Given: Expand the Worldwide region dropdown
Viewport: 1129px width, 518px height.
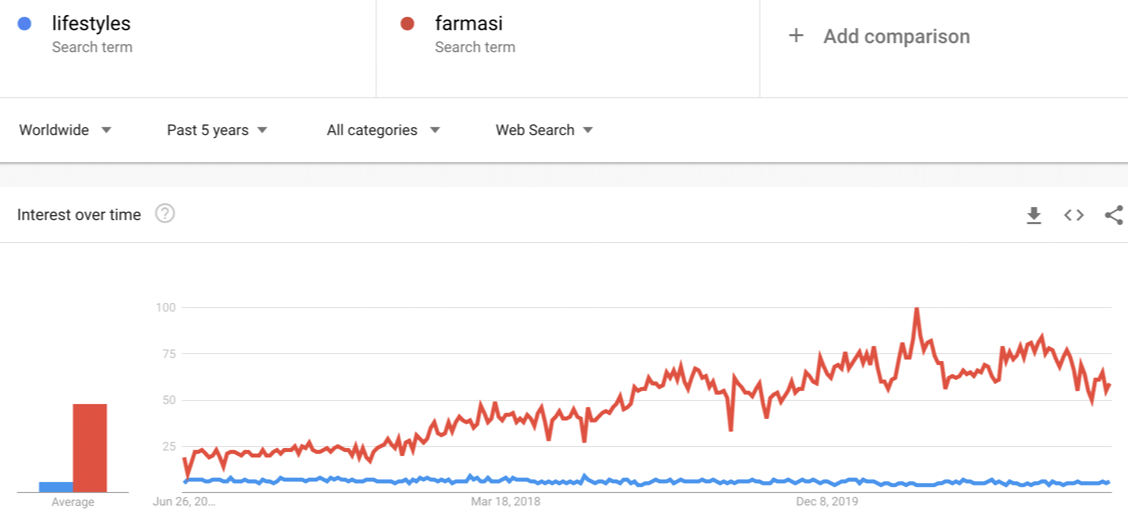Looking at the screenshot, I should (x=66, y=130).
